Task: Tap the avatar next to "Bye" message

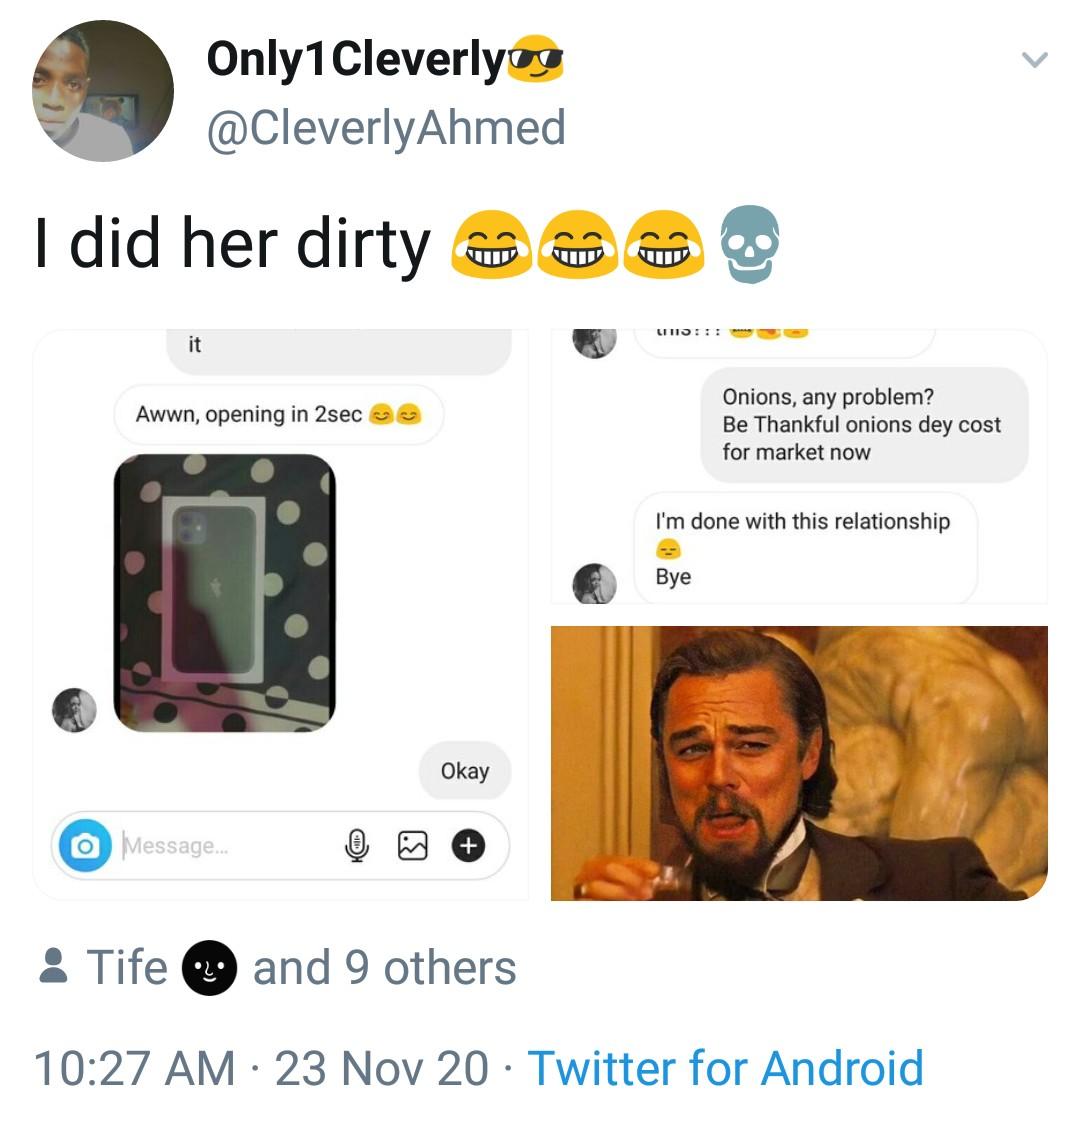Action: (594, 583)
